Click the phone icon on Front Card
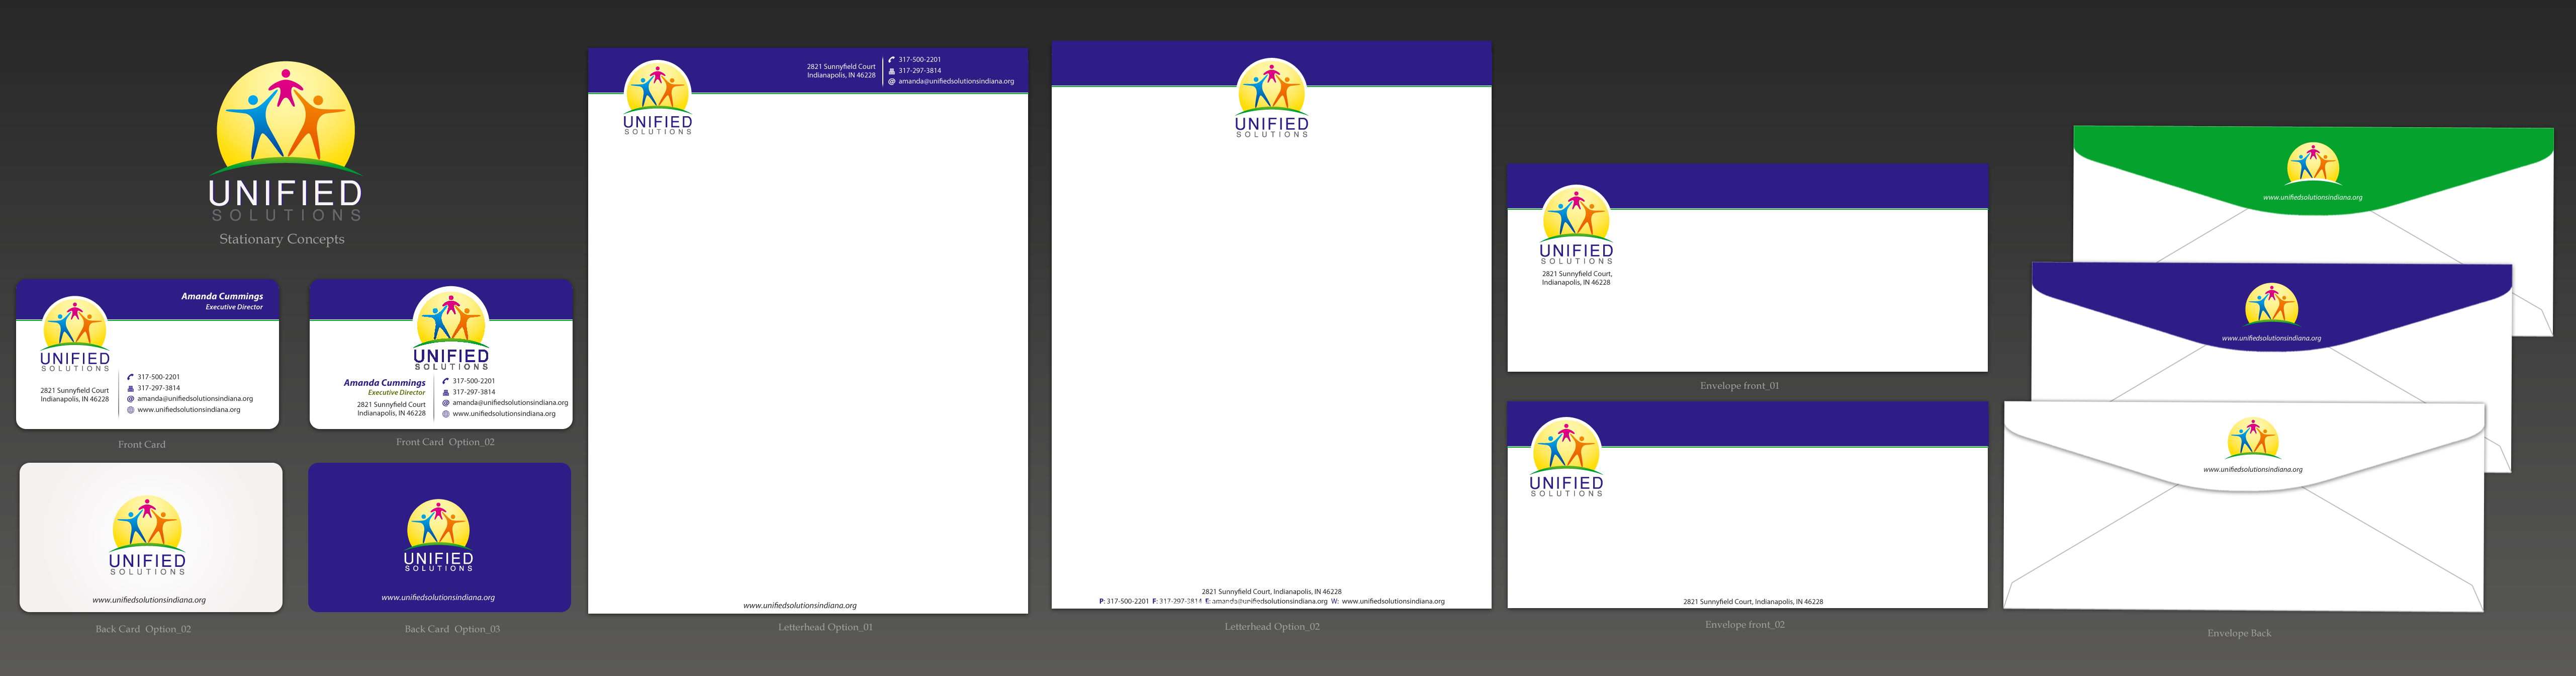The image size is (2576, 676). 130,377
